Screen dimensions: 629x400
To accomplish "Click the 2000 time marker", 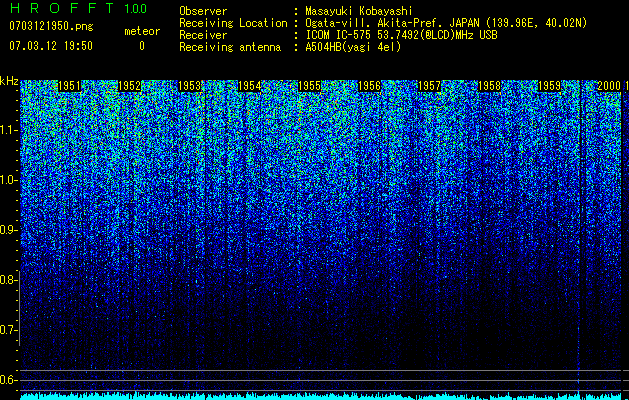I will coord(609,86).
